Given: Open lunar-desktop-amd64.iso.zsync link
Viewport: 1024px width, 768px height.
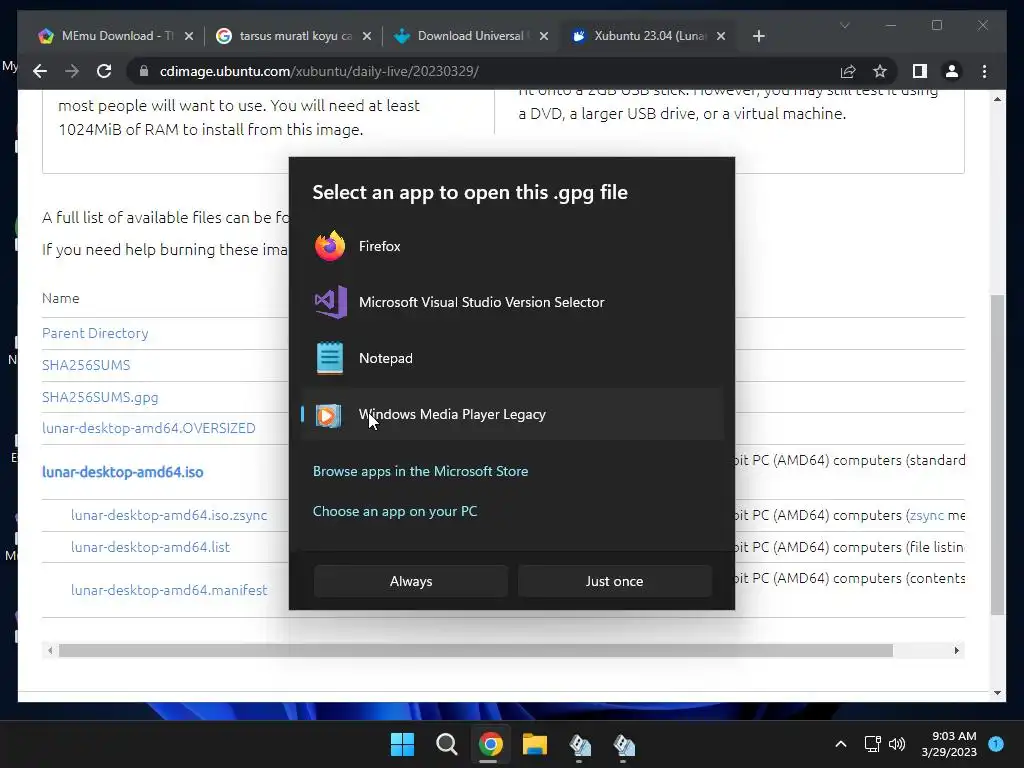Looking at the screenshot, I should pos(169,515).
